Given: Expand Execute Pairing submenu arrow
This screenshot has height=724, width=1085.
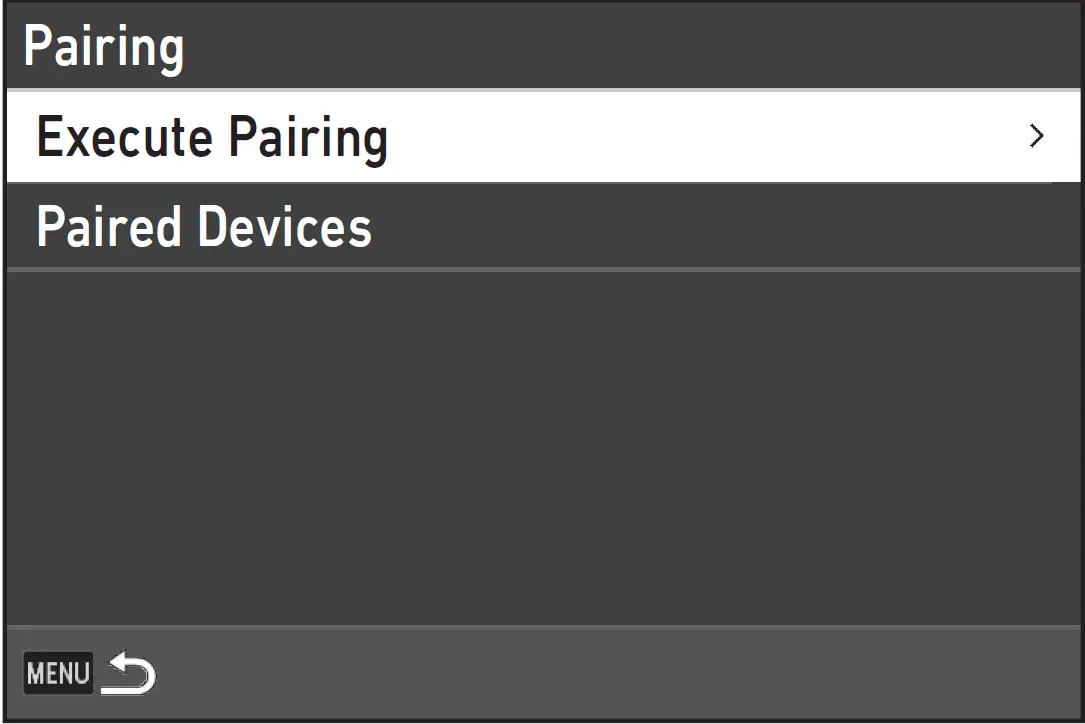Looking at the screenshot, I should pos(1037,136).
